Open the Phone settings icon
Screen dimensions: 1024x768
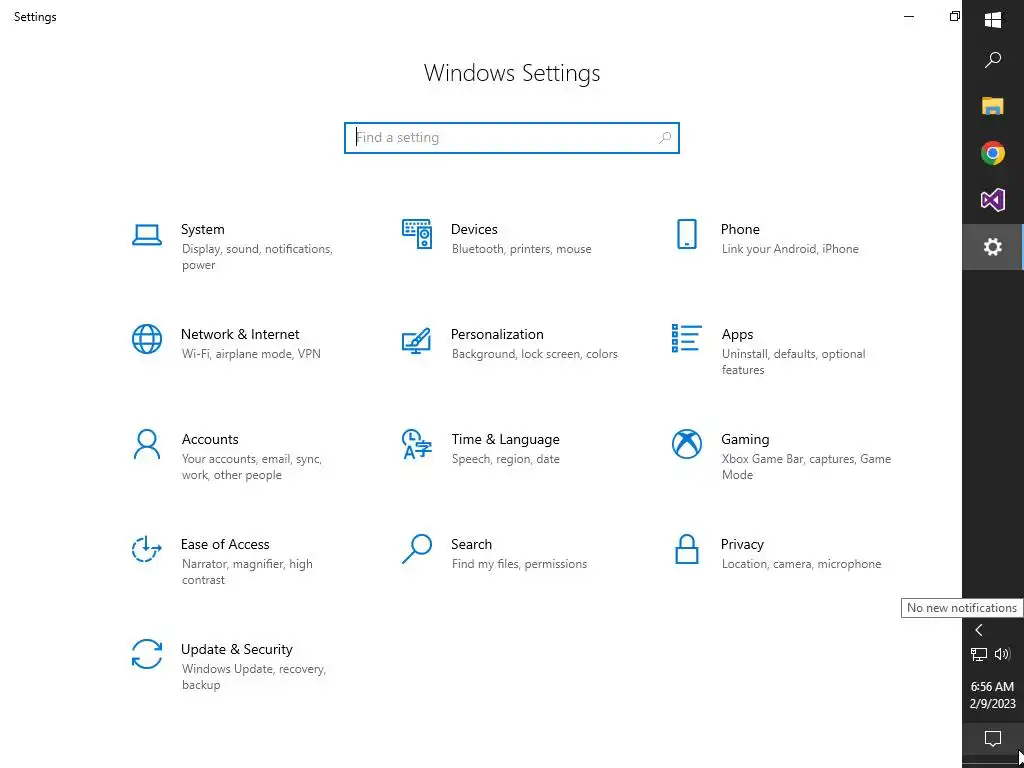pos(686,234)
